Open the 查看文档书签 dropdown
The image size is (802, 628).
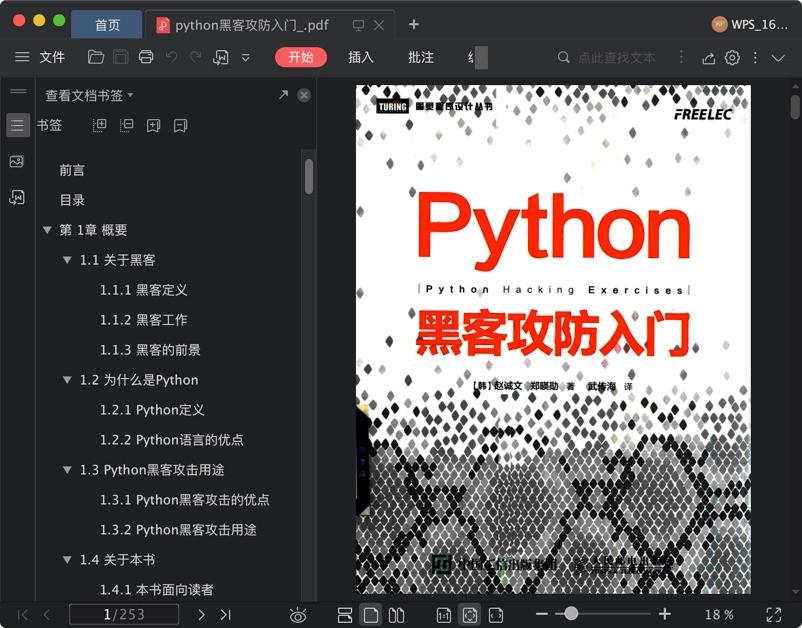point(89,96)
